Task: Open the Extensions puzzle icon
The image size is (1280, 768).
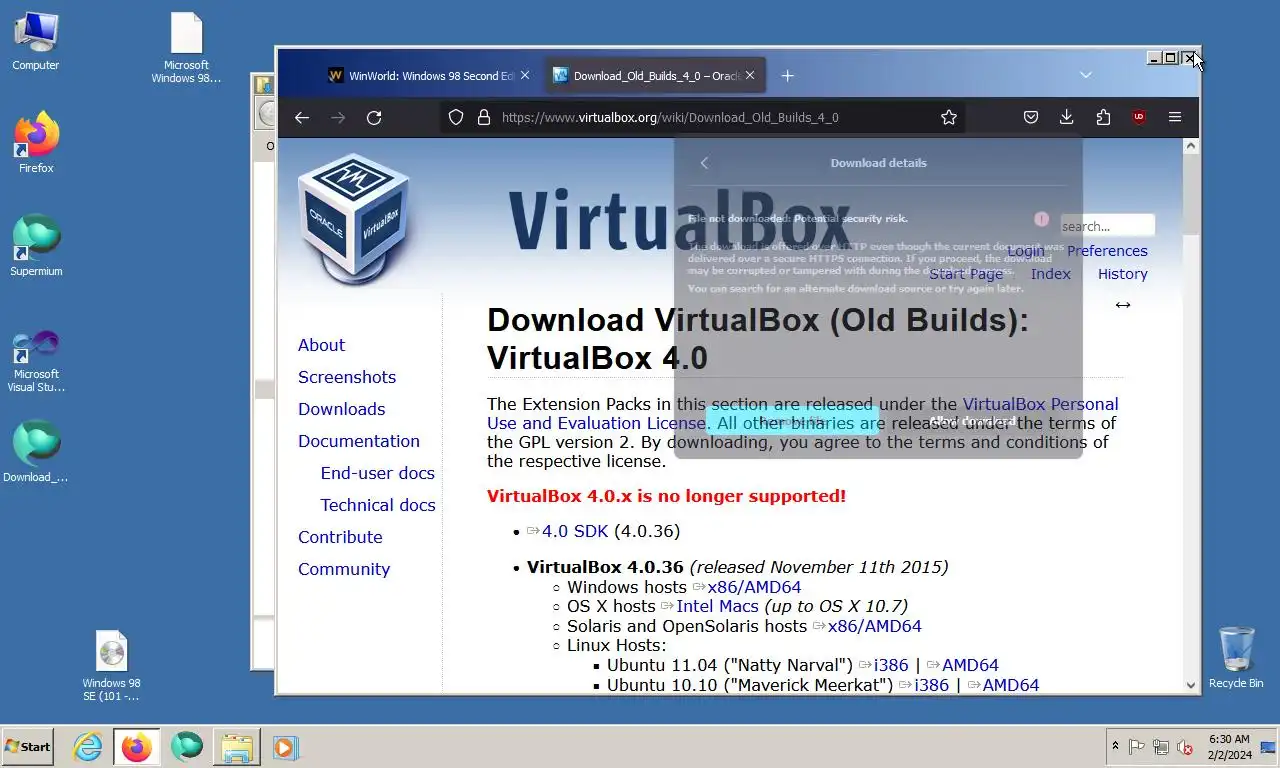Action: pos(1103,117)
